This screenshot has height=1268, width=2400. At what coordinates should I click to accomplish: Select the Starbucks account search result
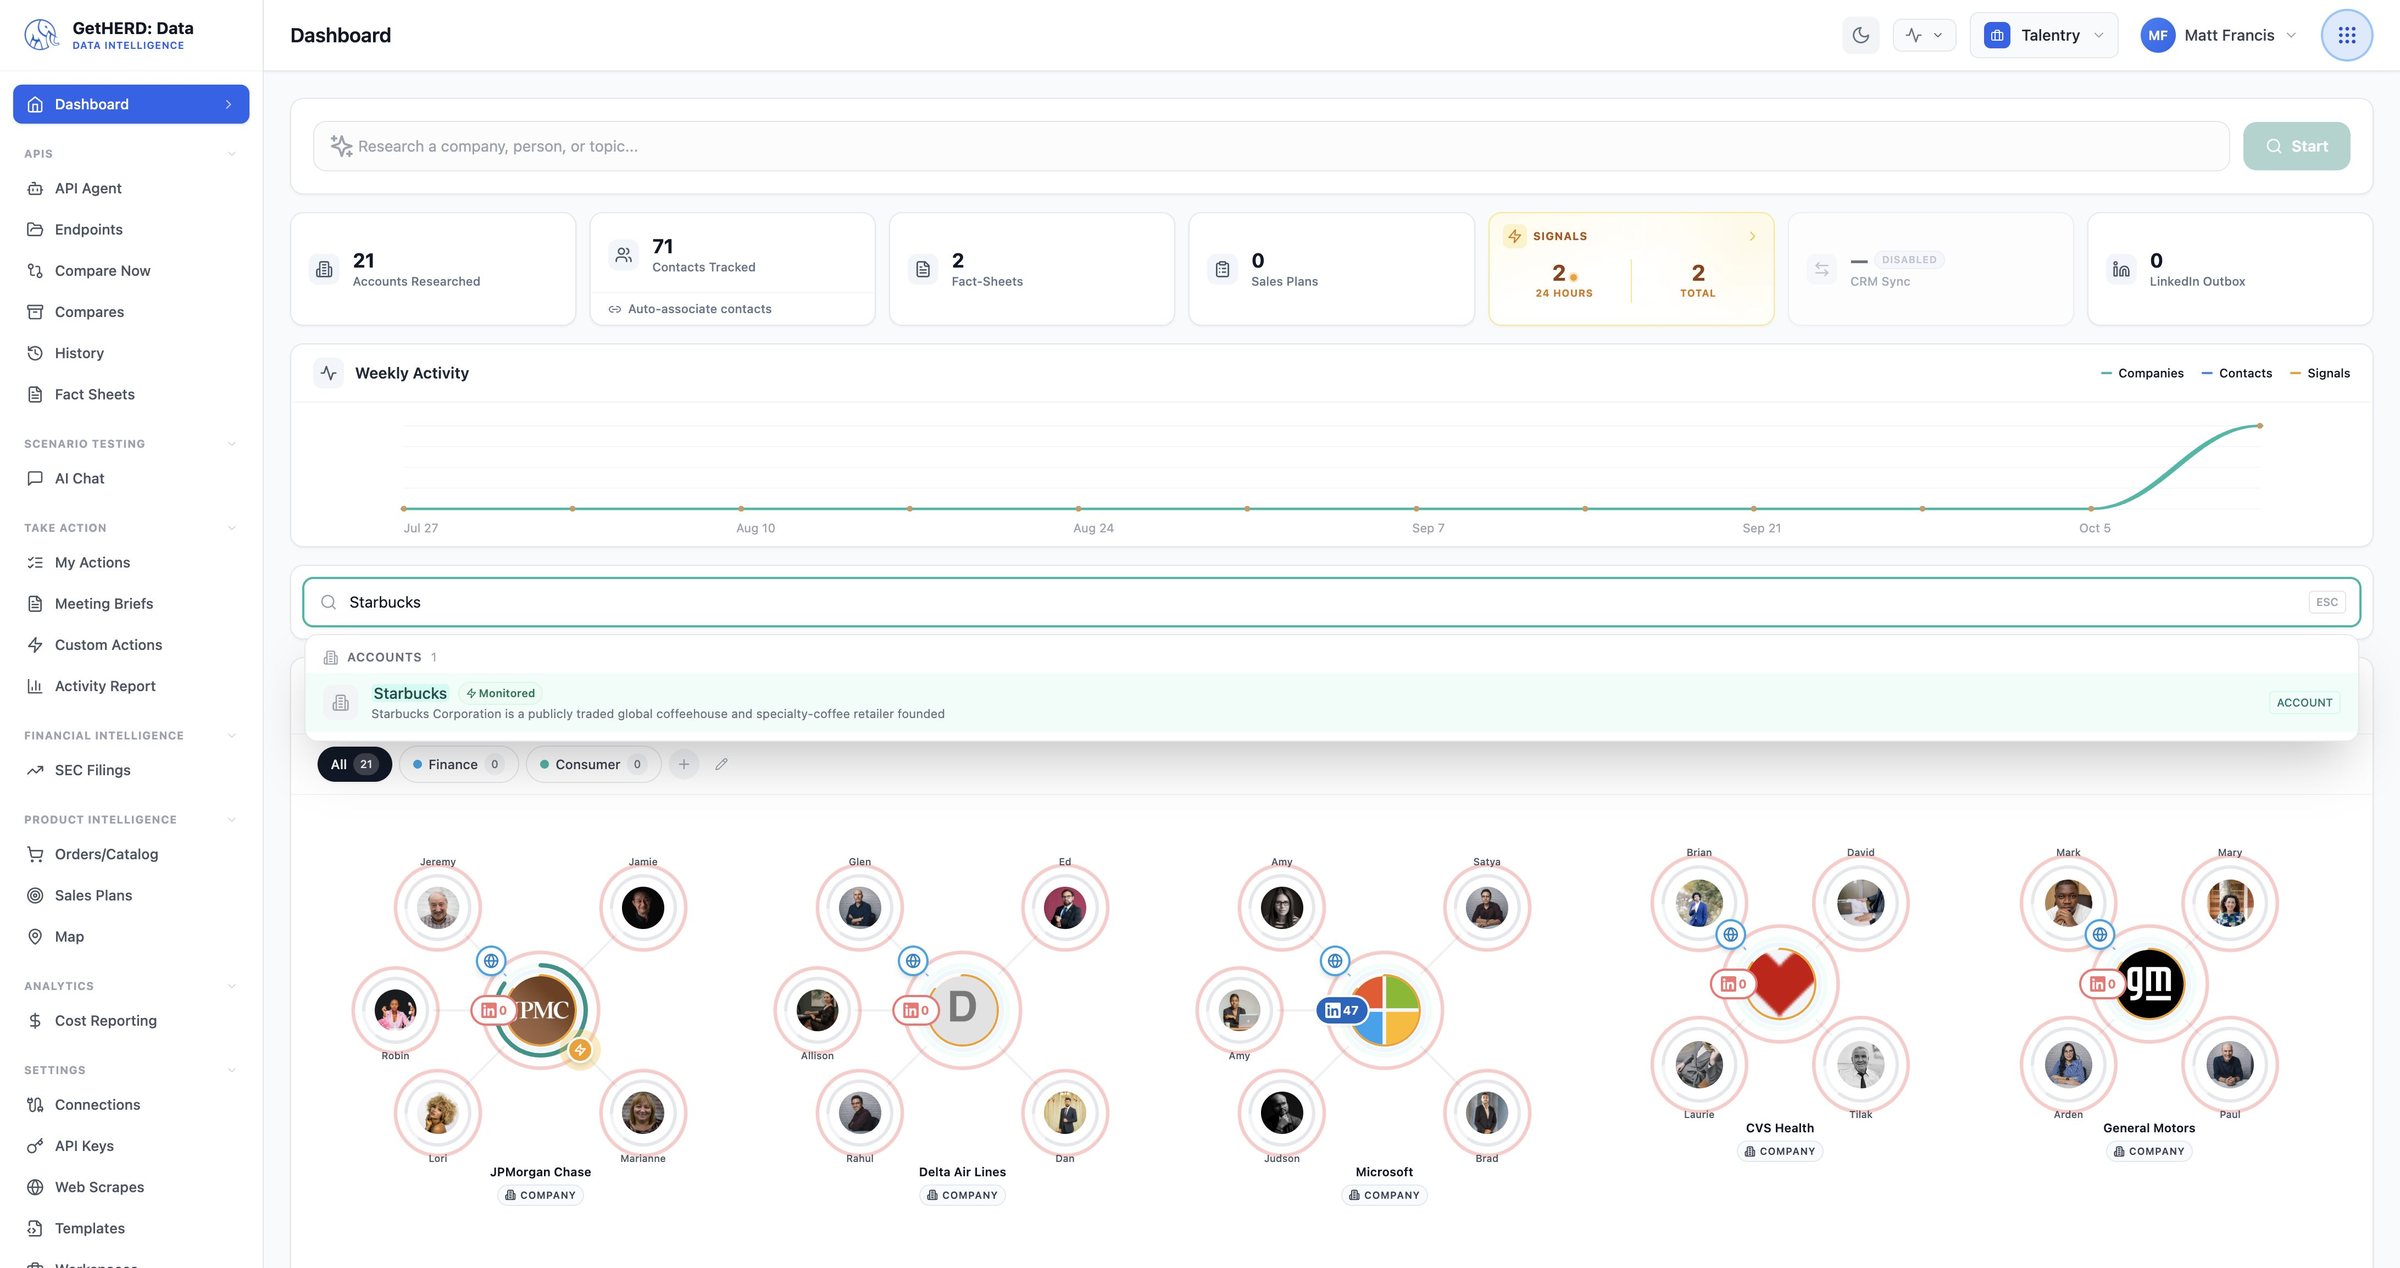point(1331,702)
